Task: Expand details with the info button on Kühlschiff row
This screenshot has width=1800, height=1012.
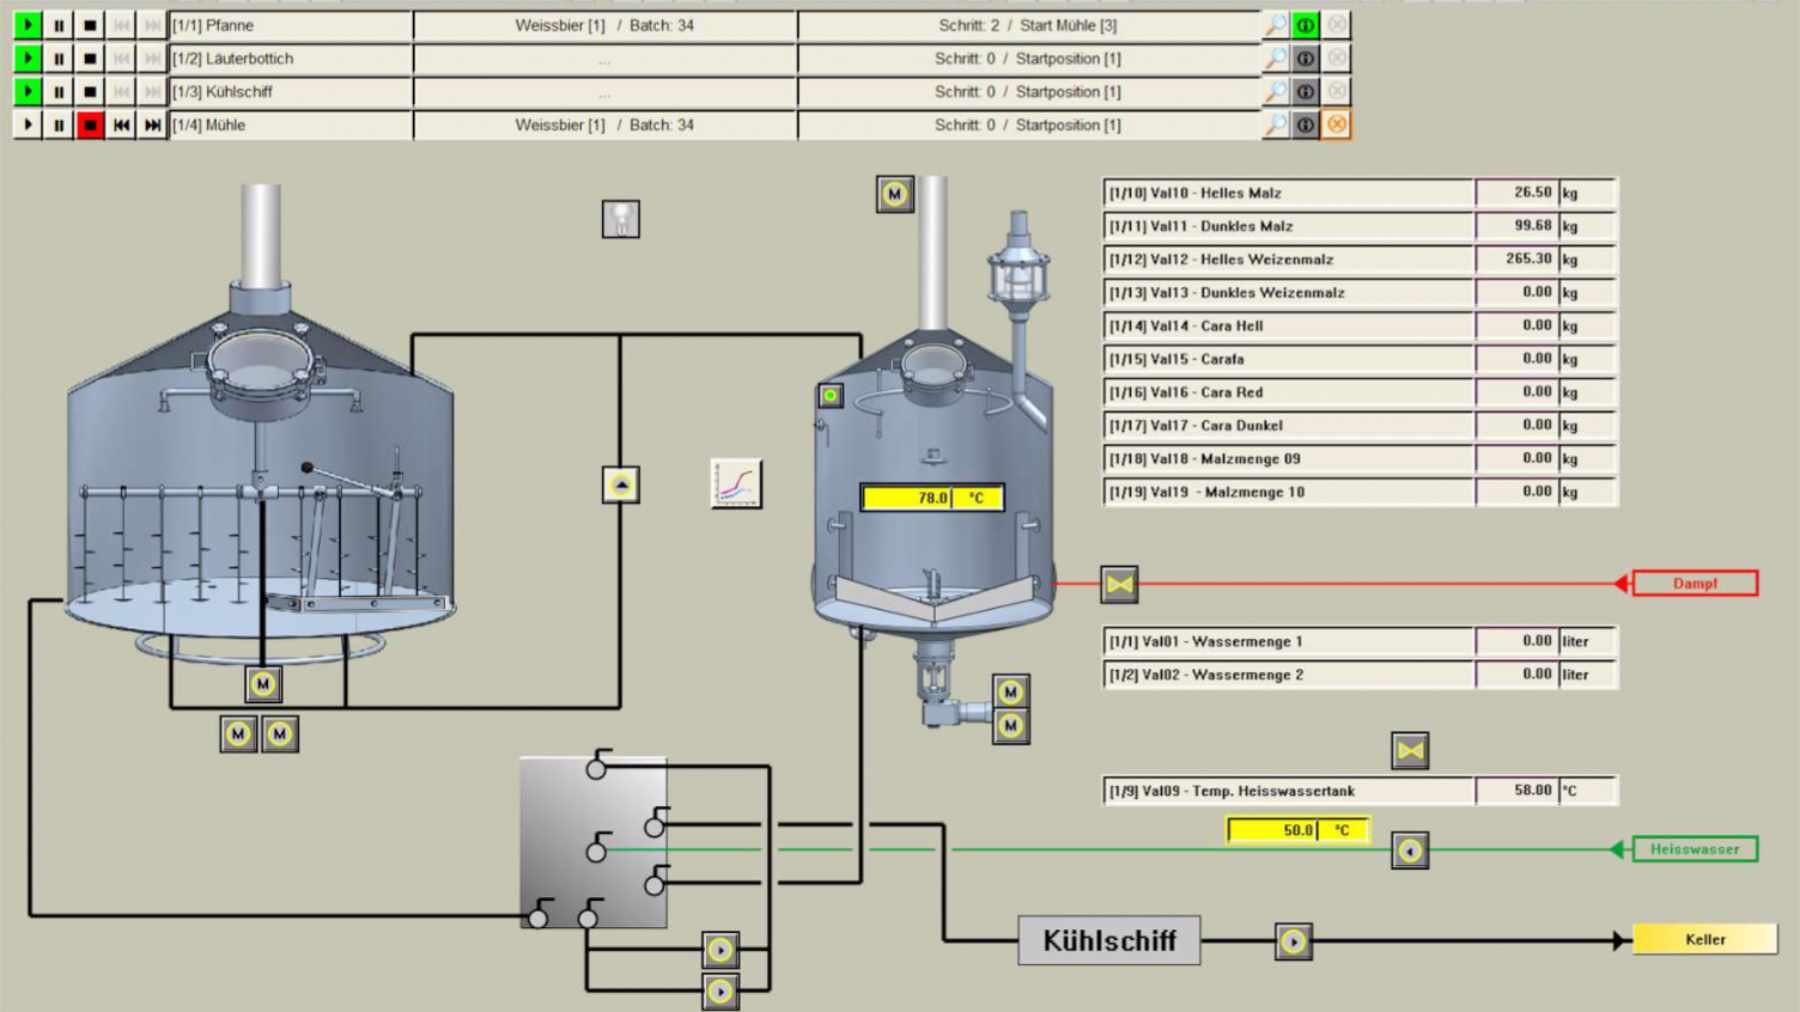Action: 1304,91
